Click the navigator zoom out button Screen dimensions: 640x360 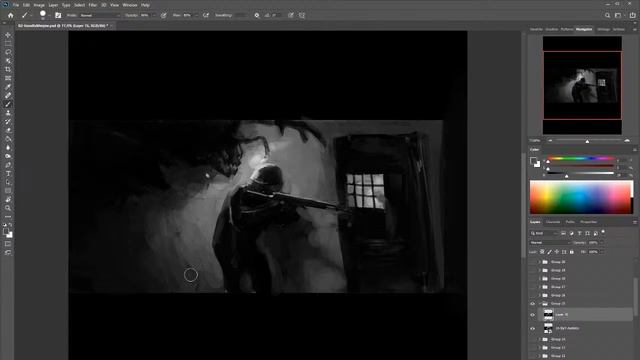pyautogui.click(x=550, y=140)
